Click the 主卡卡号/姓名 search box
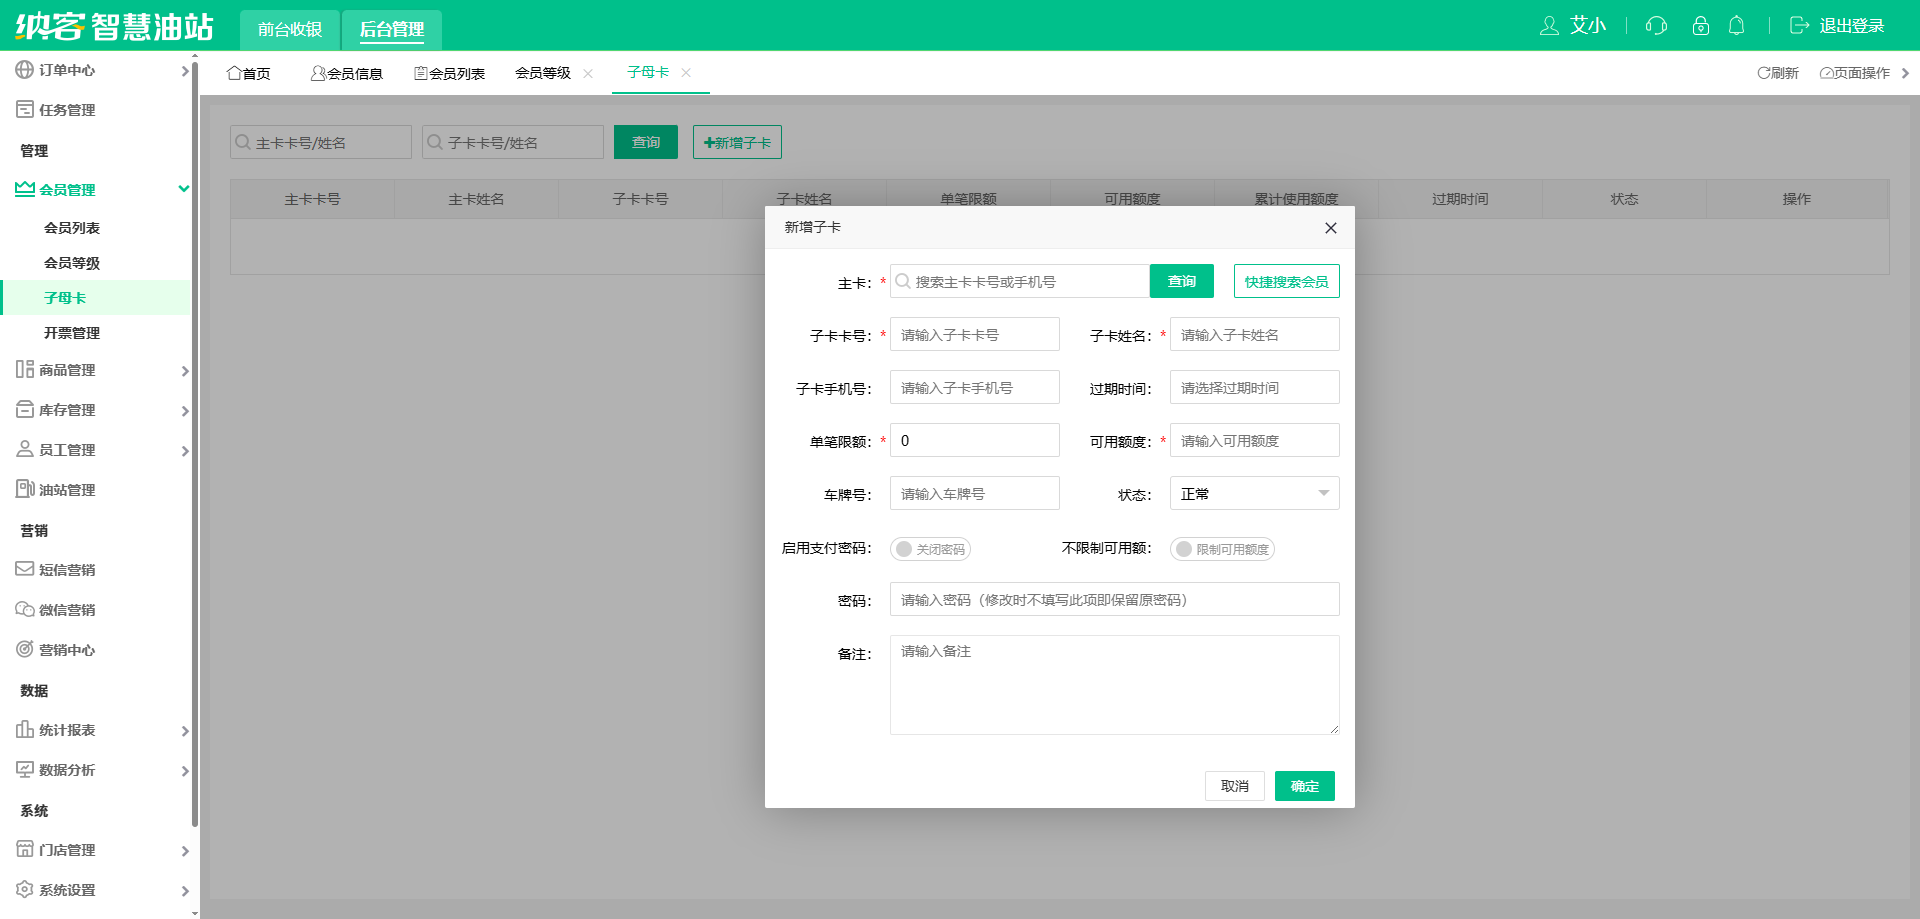 (x=321, y=142)
